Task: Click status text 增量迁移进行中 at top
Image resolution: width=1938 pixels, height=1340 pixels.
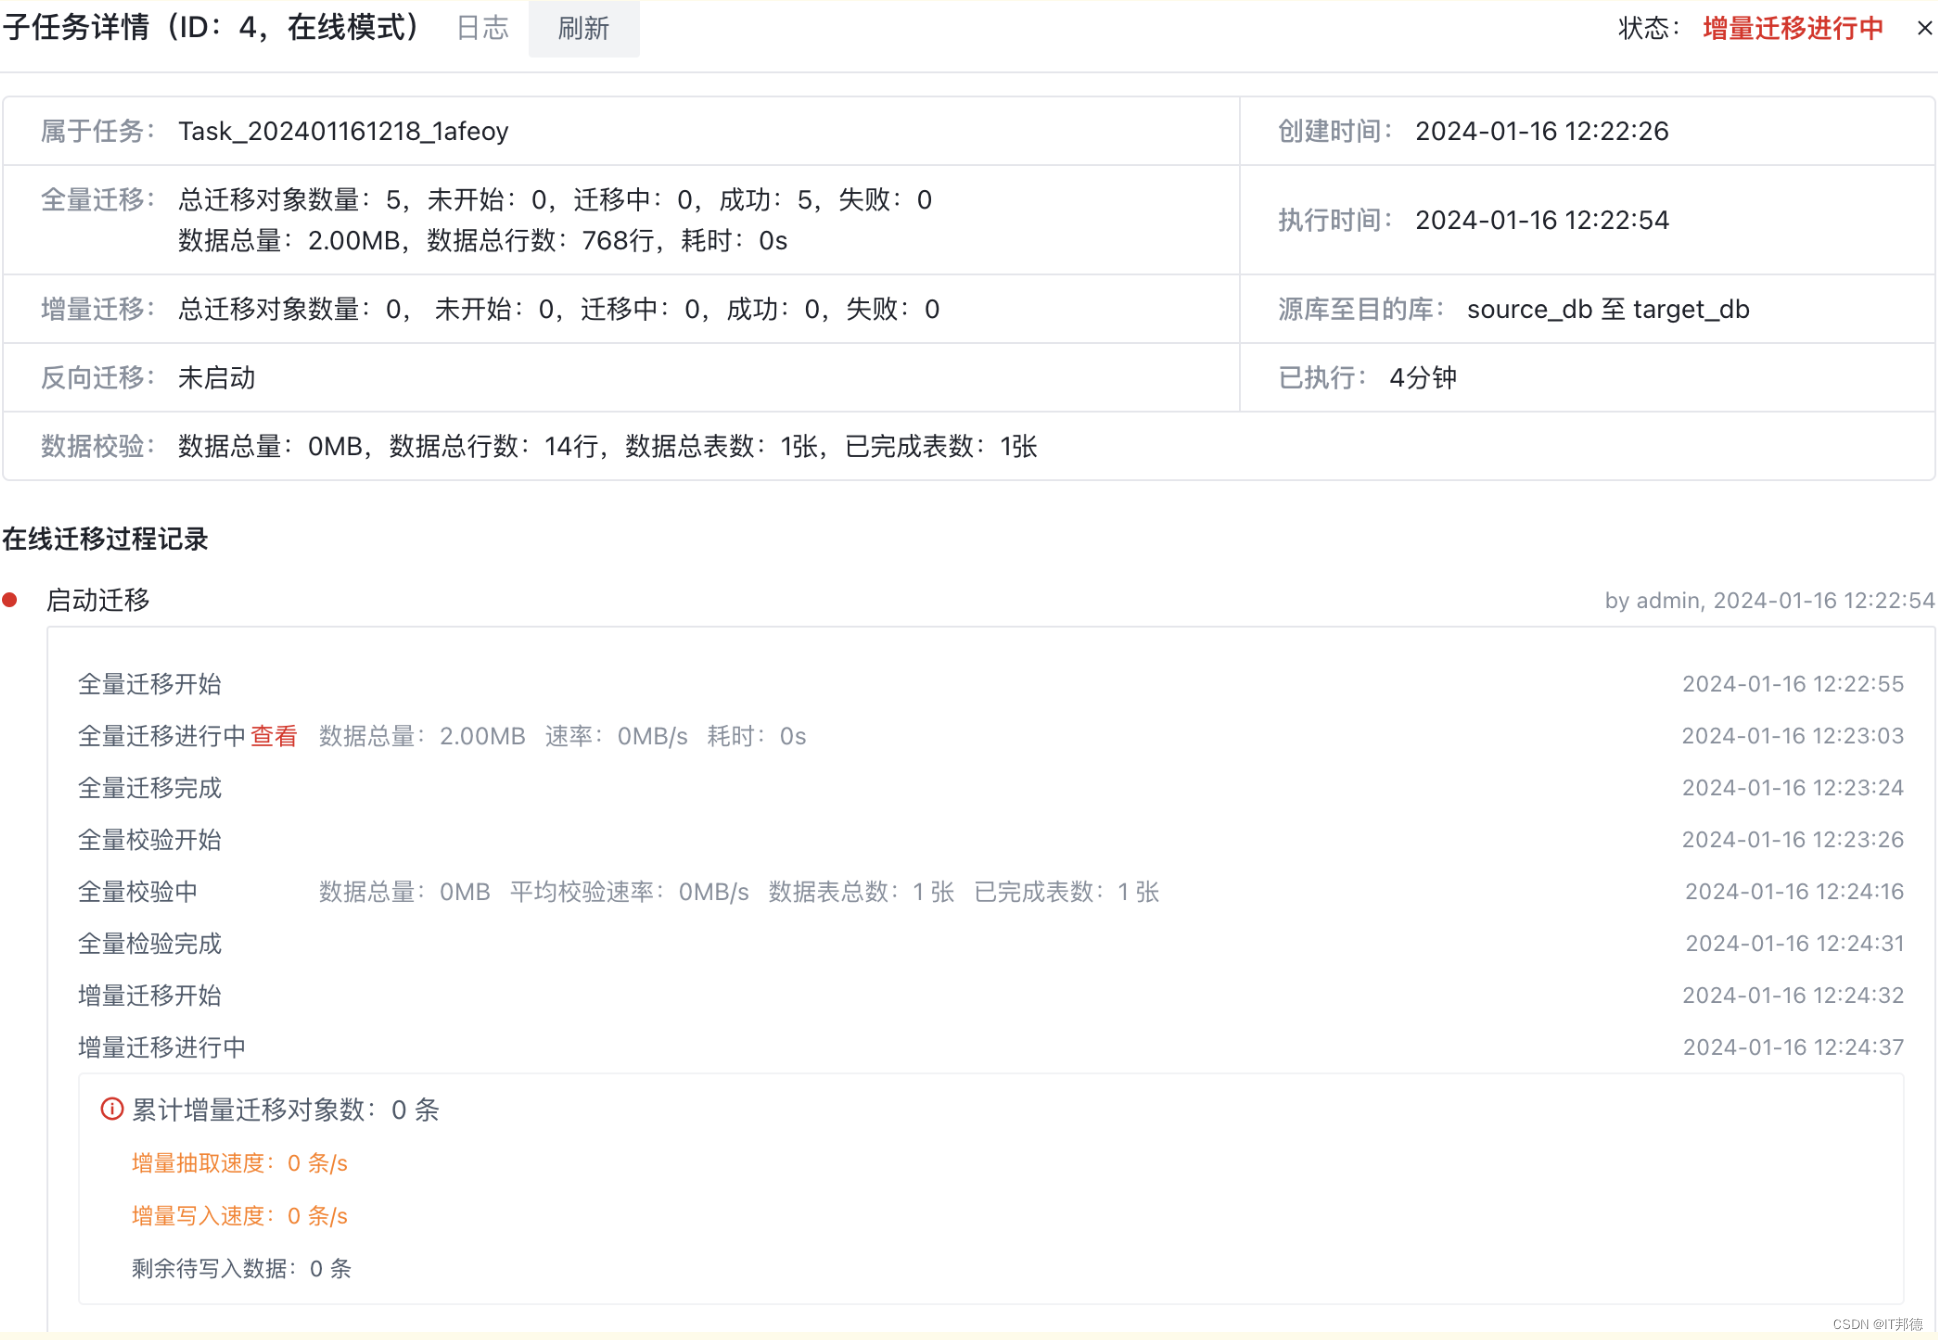Action: click(x=1793, y=28)
